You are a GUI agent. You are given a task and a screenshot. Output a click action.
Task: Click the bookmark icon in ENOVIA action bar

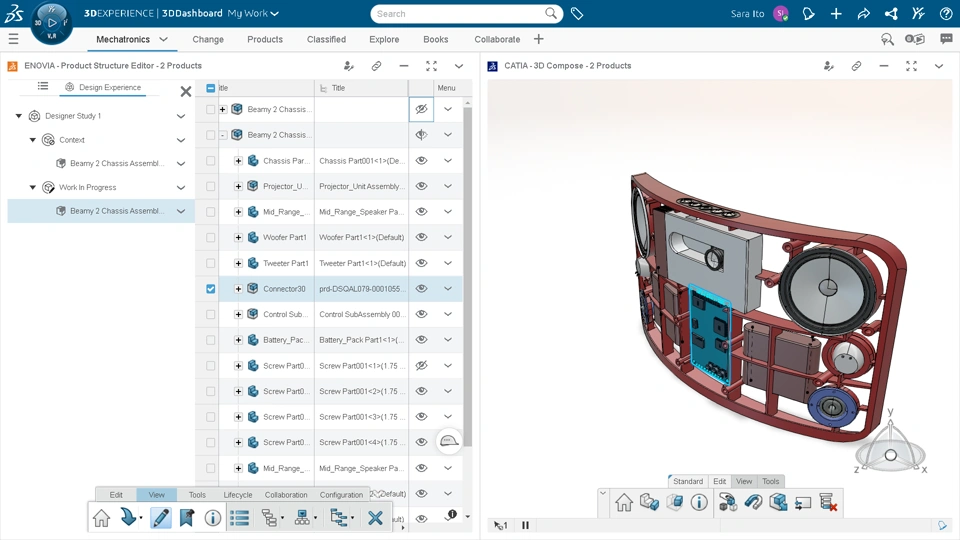point(187,518)
